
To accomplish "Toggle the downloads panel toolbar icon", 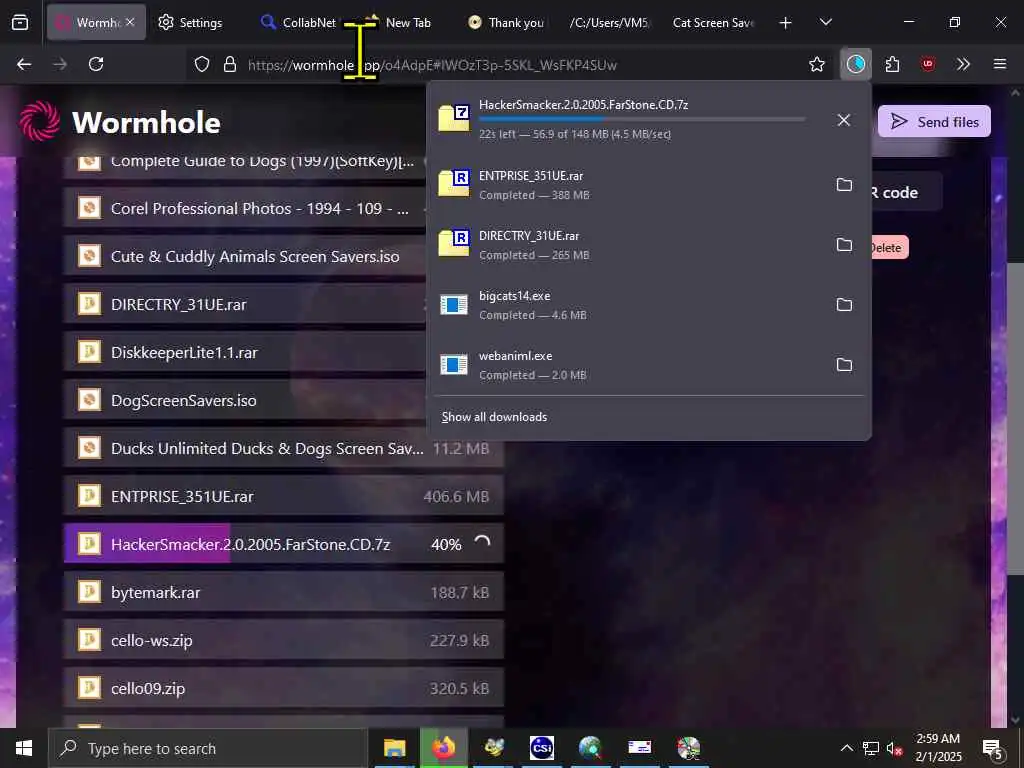I will click(856, 64).
